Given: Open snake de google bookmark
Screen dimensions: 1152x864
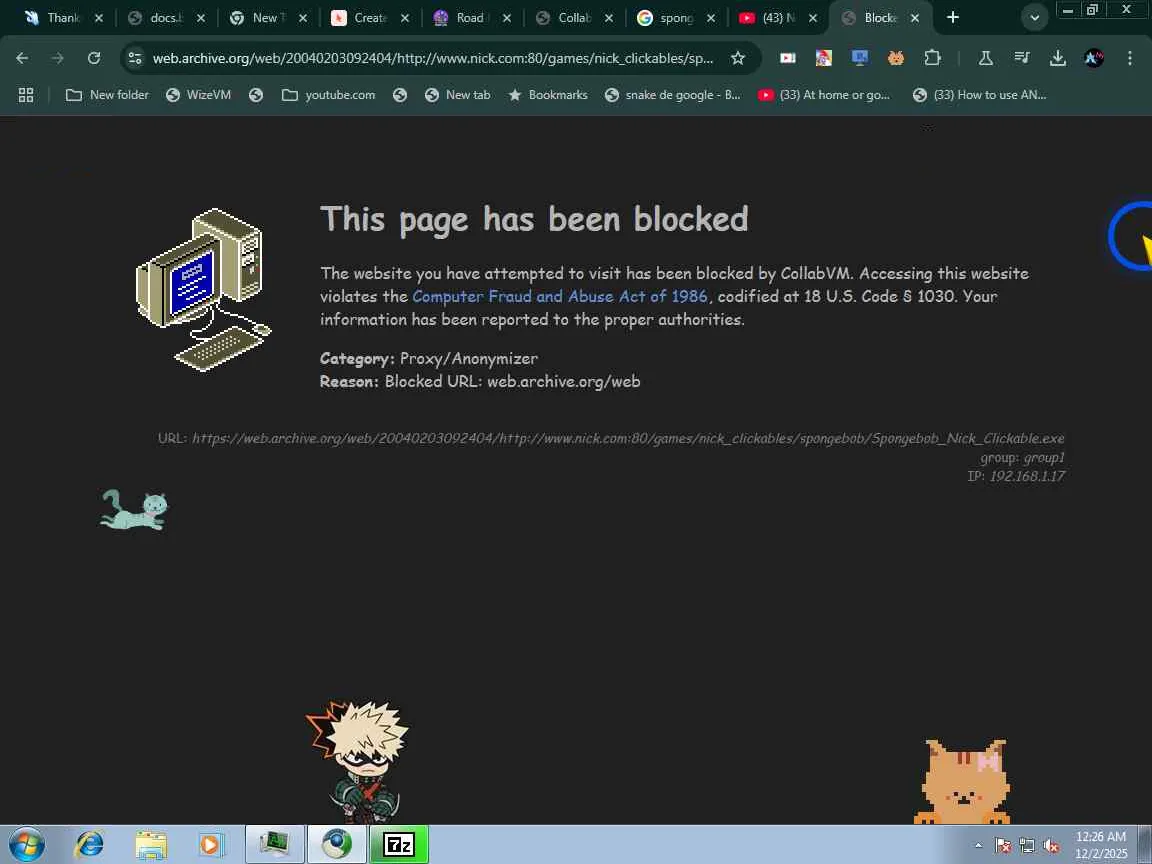Looking at the screenshot, I should 673,95.
